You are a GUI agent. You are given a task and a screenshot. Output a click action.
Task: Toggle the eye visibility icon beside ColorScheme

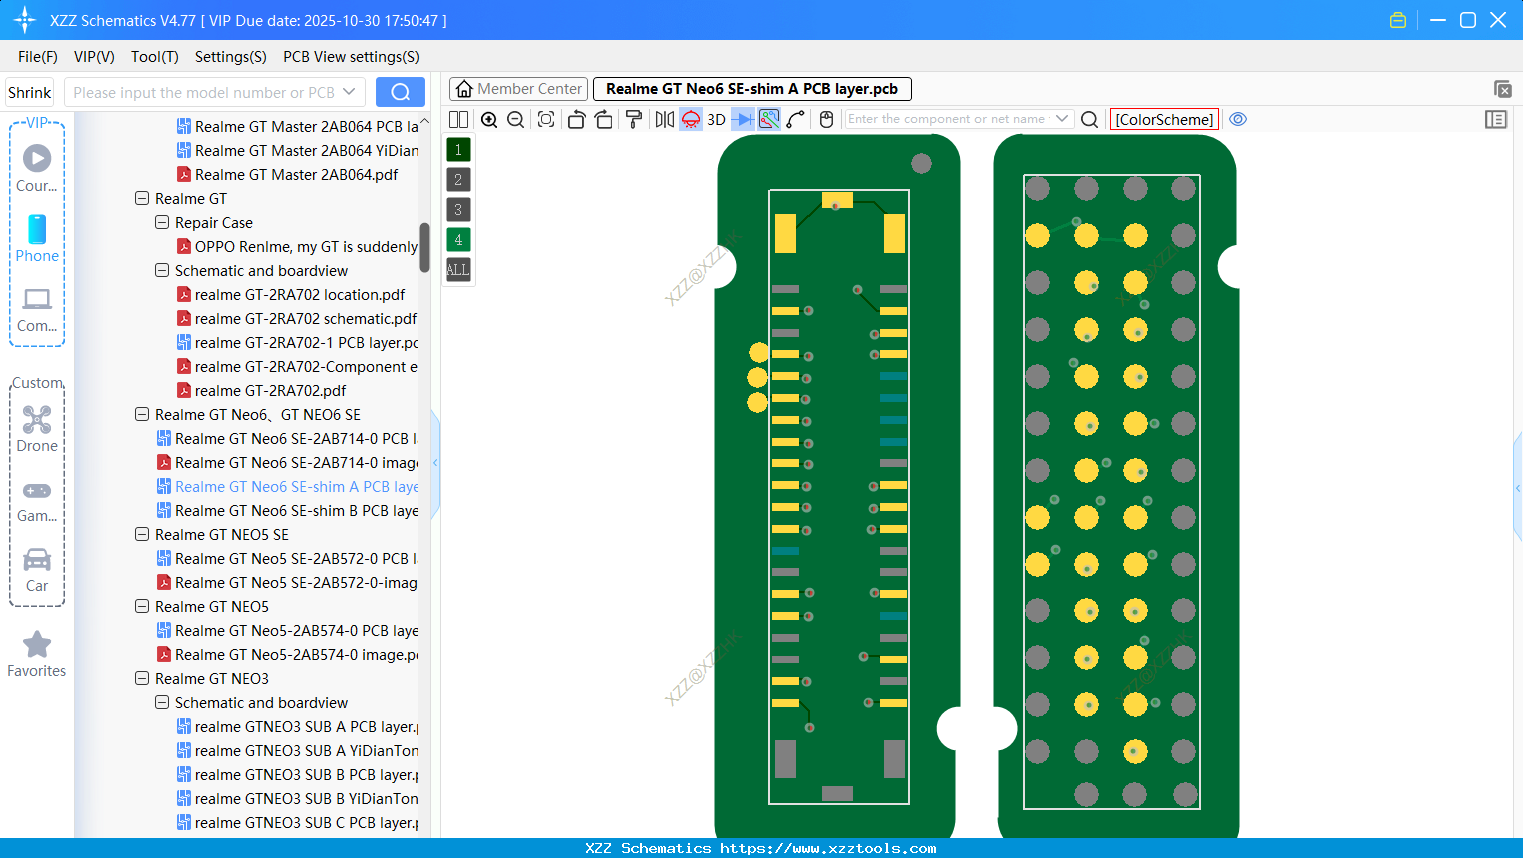[x=1238, y=119]
